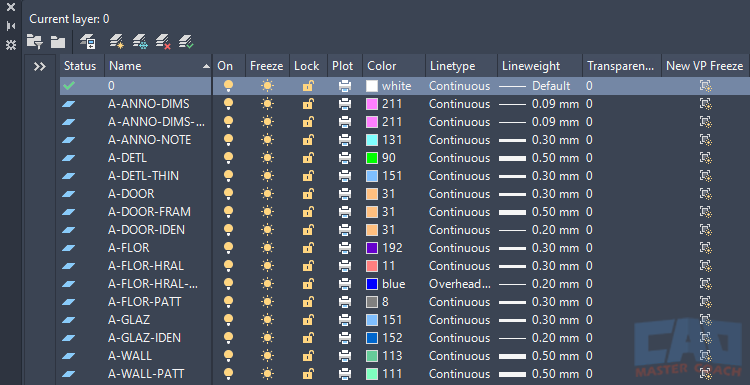This screenshot has height=385, width=750.
Task: Change Default lineweight of layer 0
Action: 535,86
